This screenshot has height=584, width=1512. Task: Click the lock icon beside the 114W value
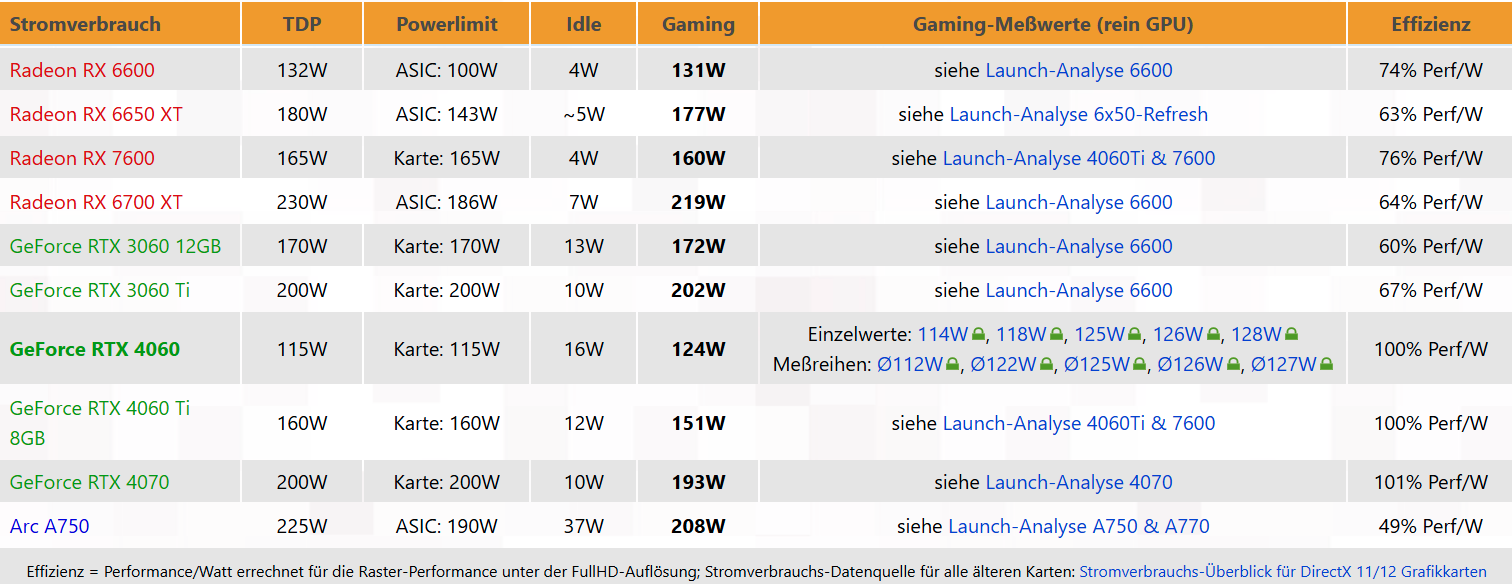(978, 334)
